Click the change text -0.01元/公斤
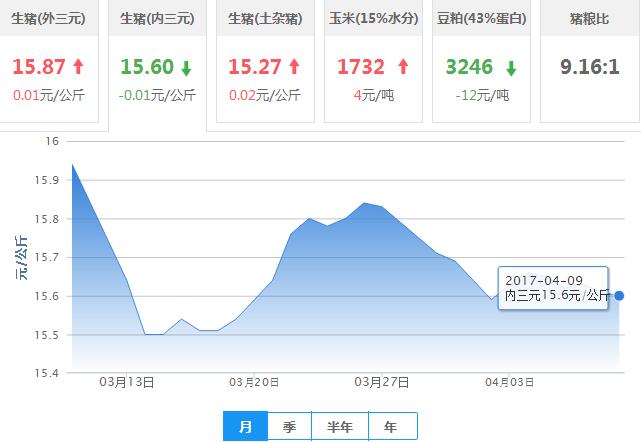This screenshot has width=641, height=442. [x=157, y=95]
